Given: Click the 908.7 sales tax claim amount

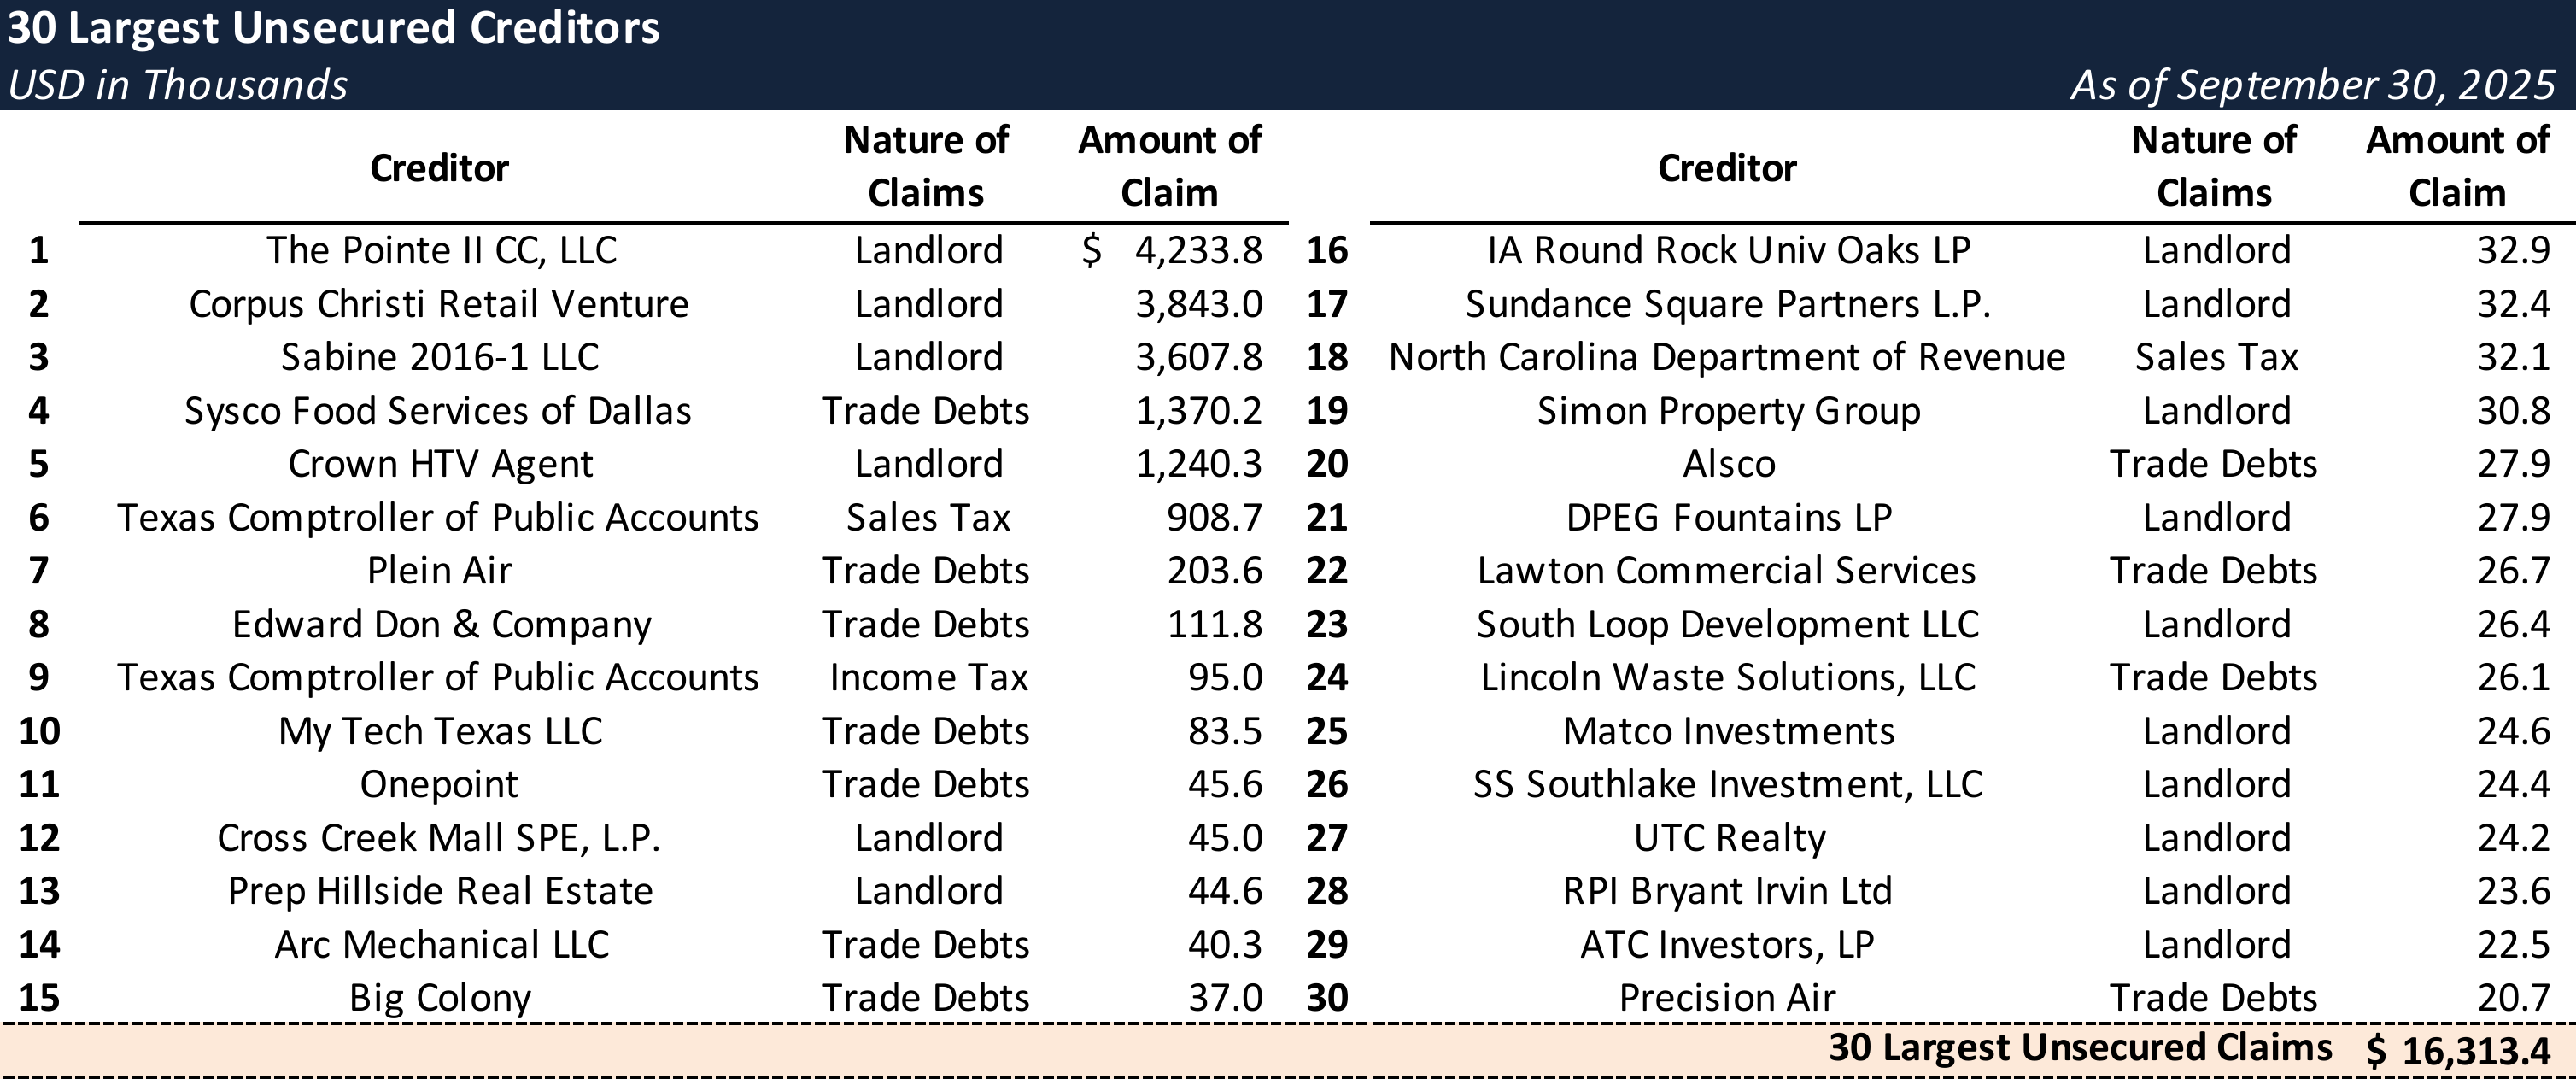Looking at the screenshot, I should point(1214,518).
